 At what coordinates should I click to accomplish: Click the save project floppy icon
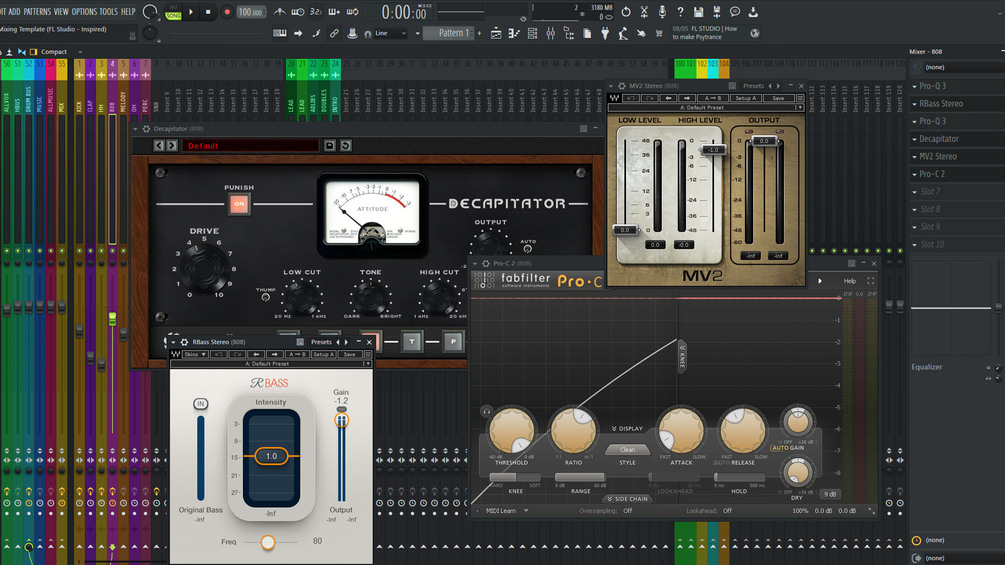click(x=699, y=12)
